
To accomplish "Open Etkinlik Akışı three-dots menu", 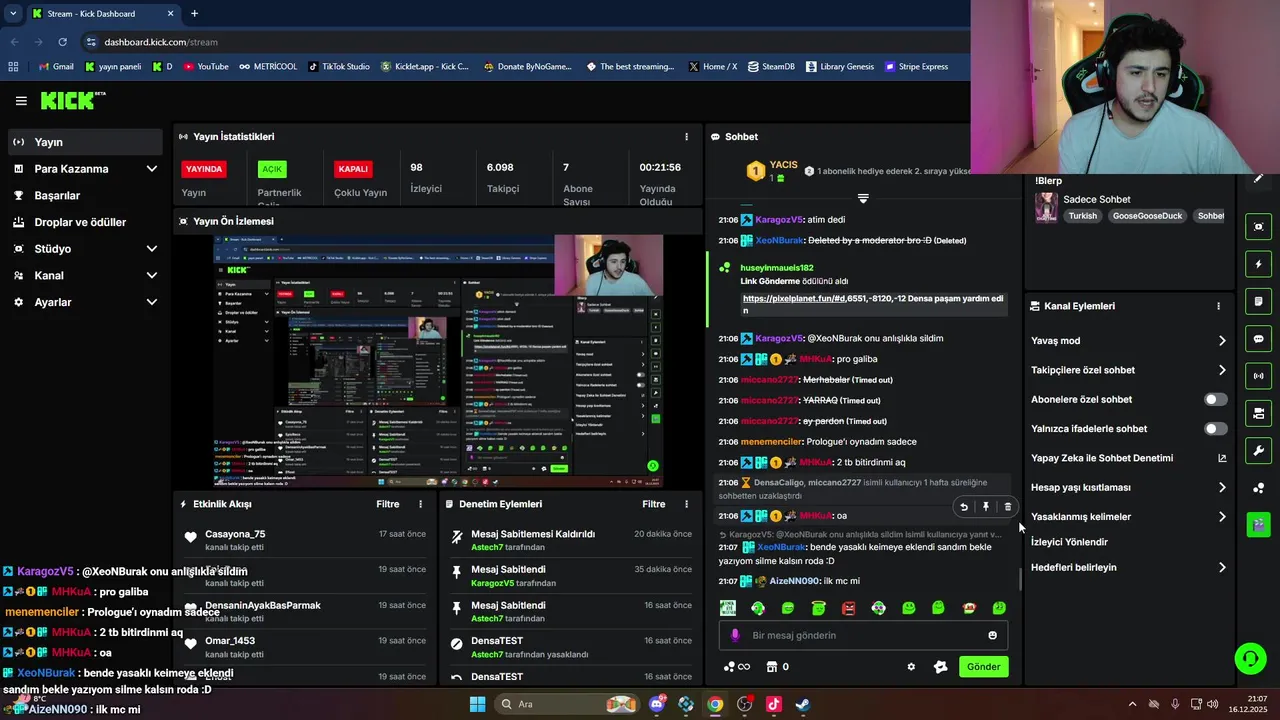I will [420, 504].
